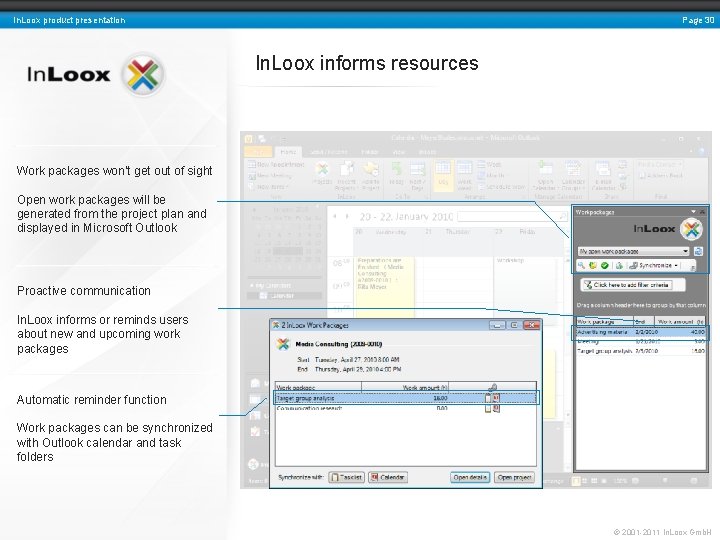Switch calendar to Week view

click(489, 164)
